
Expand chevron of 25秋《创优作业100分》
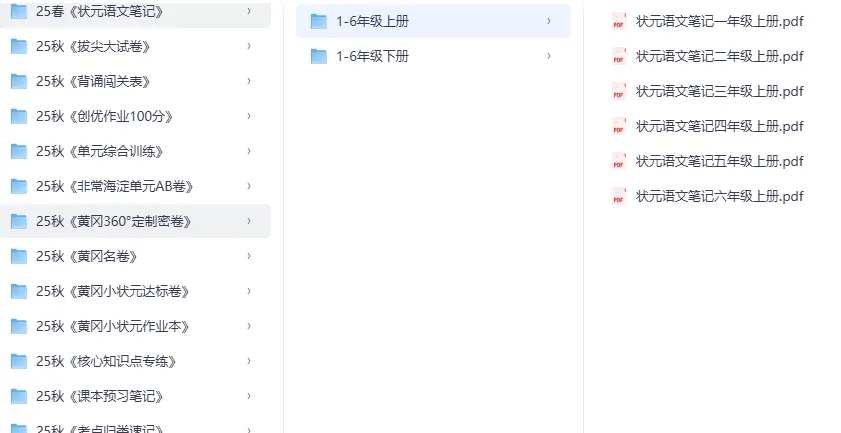[x=249, y=116]
